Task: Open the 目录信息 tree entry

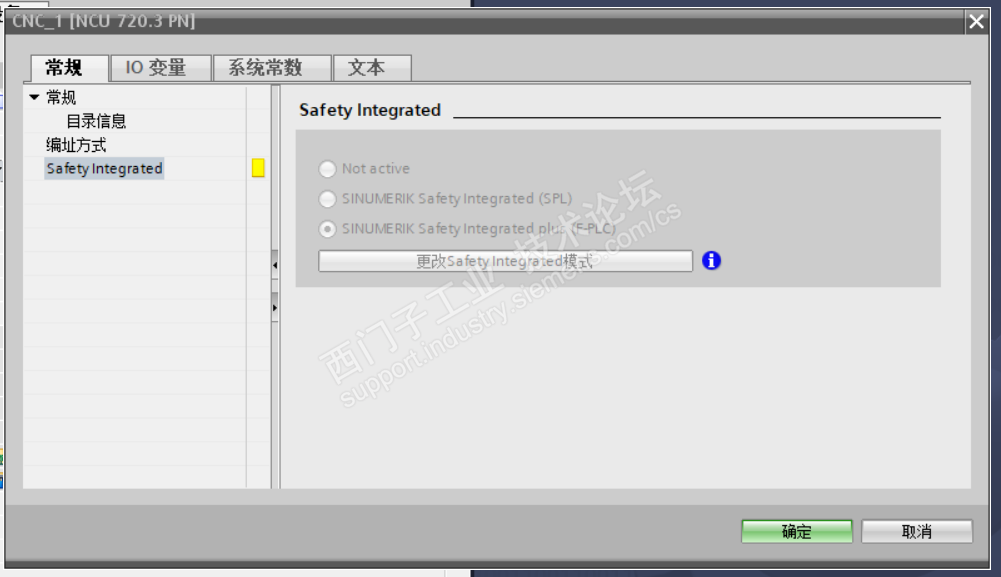Action: [96, 121]
